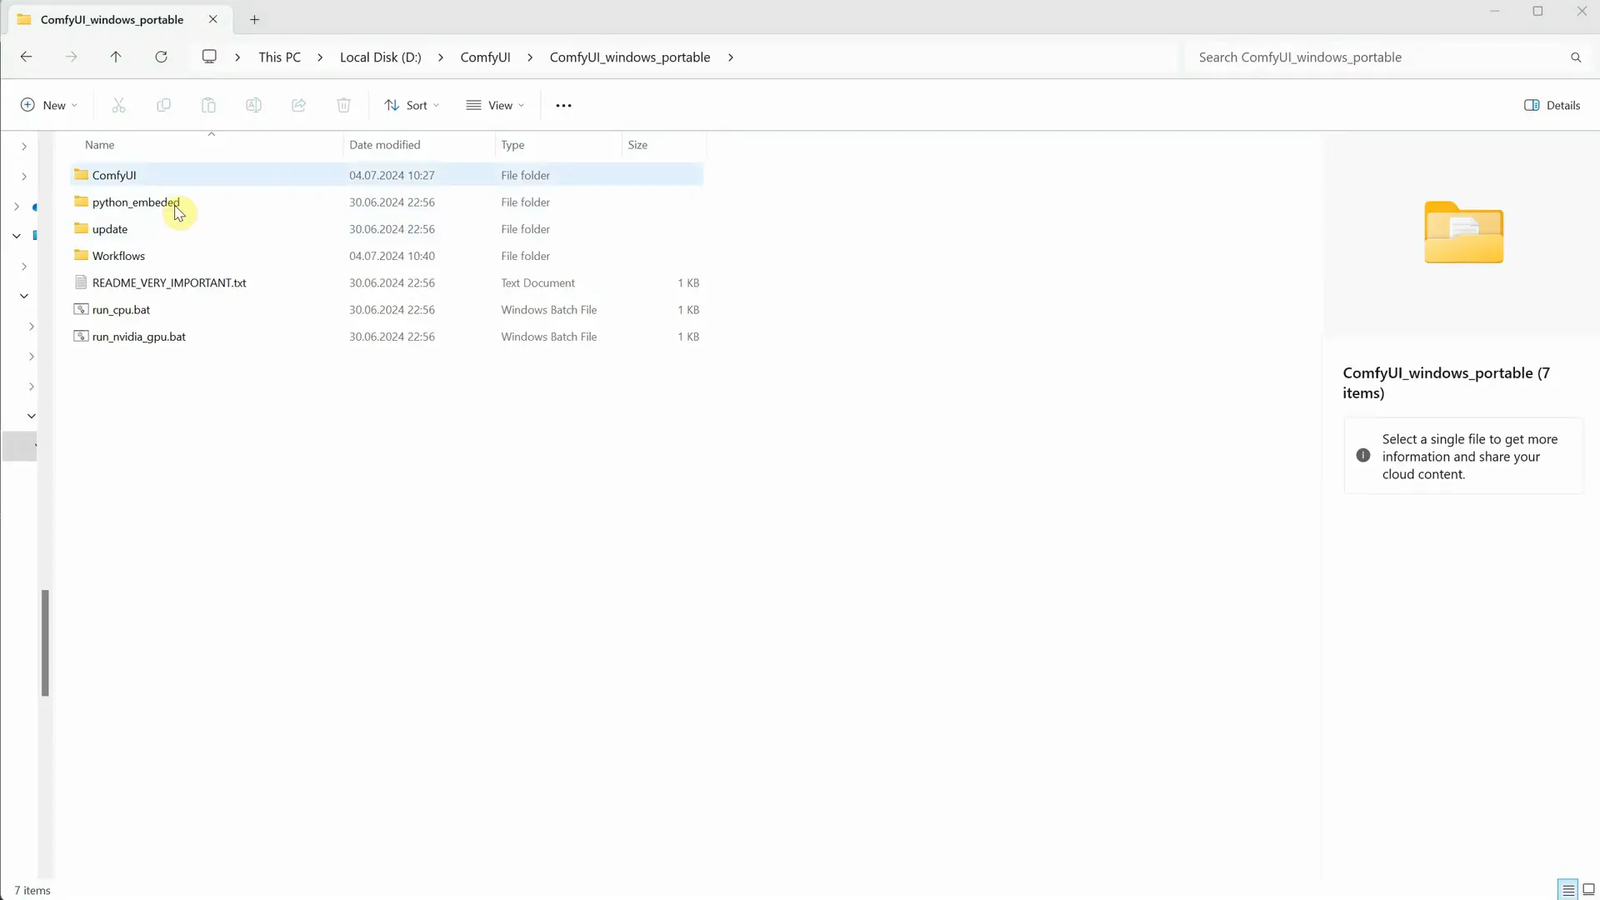Image resolution: width=1600 pixels, height=900 pixels.
Task: Click the Workflows folder icon
Action: click(81, 256)
